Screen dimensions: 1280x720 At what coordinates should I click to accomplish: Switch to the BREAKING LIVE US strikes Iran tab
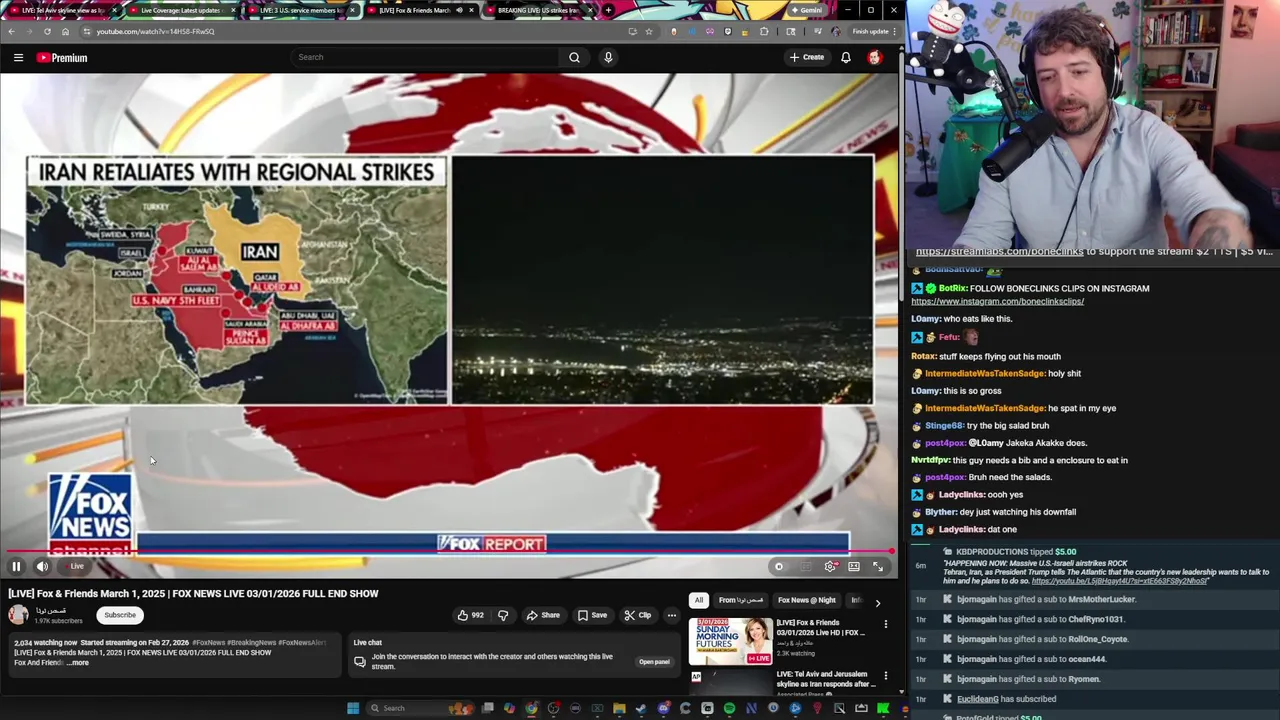point(539,10)
